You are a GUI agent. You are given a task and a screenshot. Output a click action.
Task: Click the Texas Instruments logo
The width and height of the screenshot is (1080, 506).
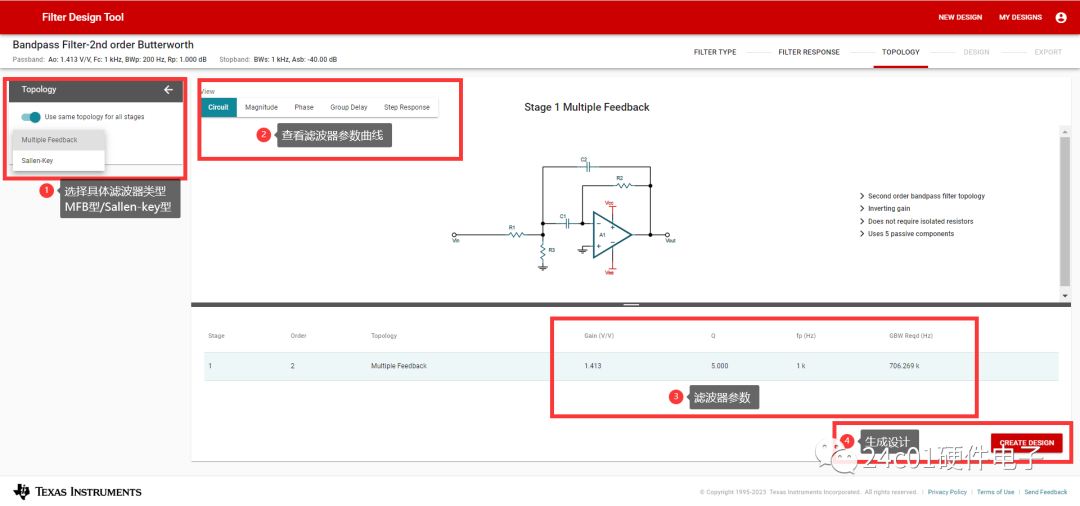(78, 492)
